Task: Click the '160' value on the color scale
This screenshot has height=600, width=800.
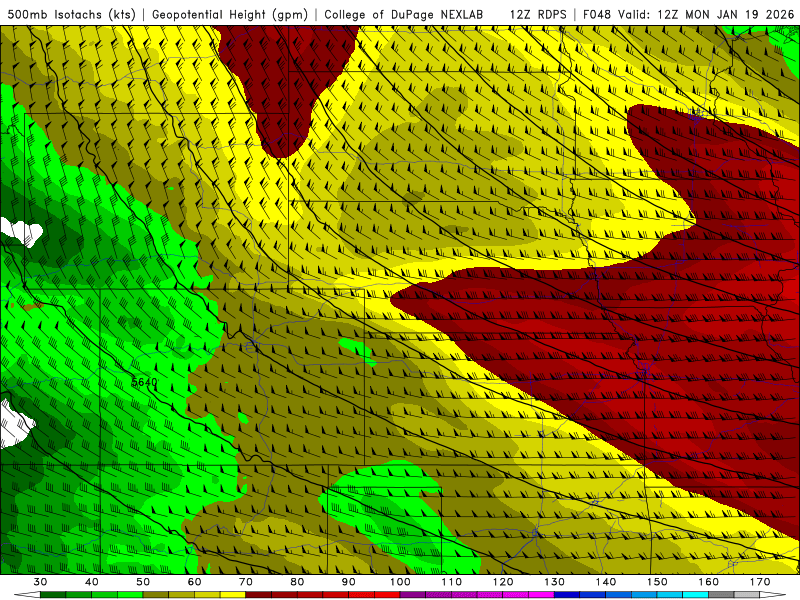Action: click(x=709, y=582)
